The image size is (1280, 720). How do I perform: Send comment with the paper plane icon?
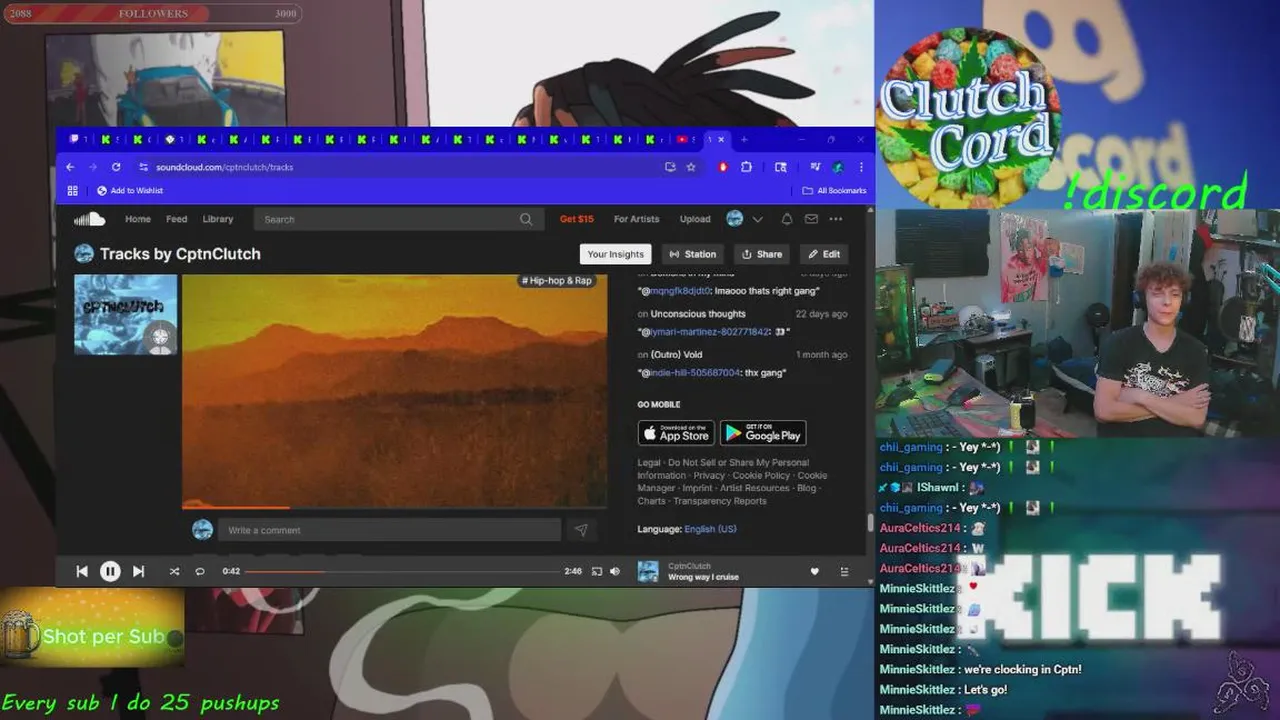[x=581, y=530]
